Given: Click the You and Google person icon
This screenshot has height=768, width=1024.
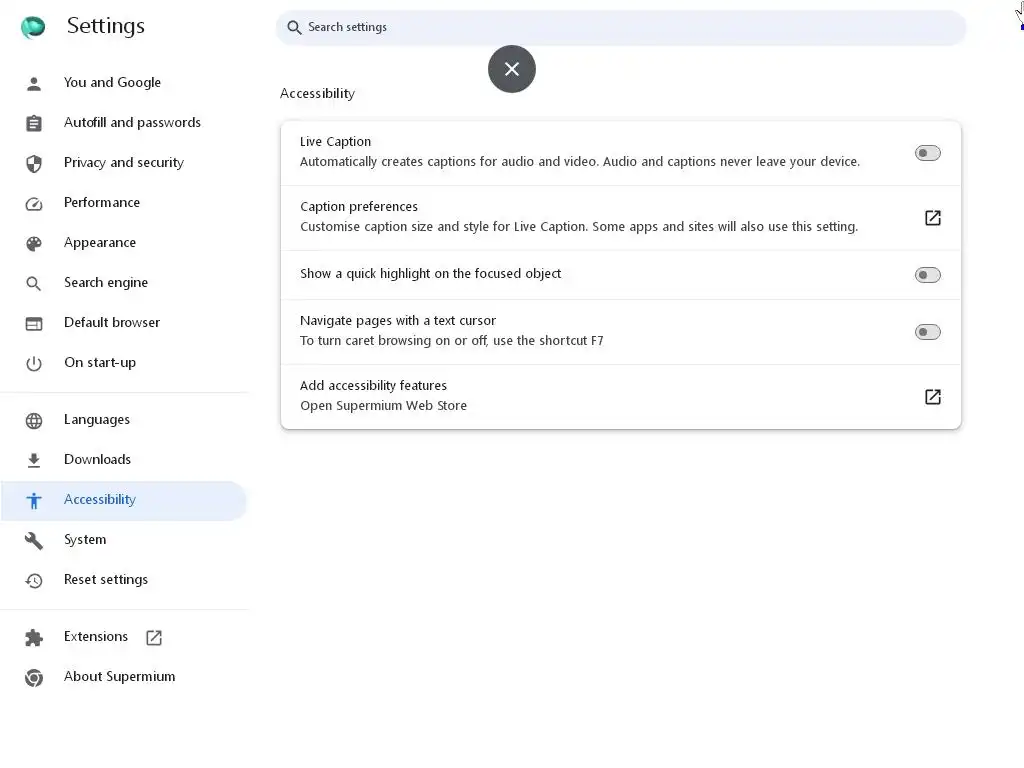Looking at the screenshot, I should (x=34, y=84).
